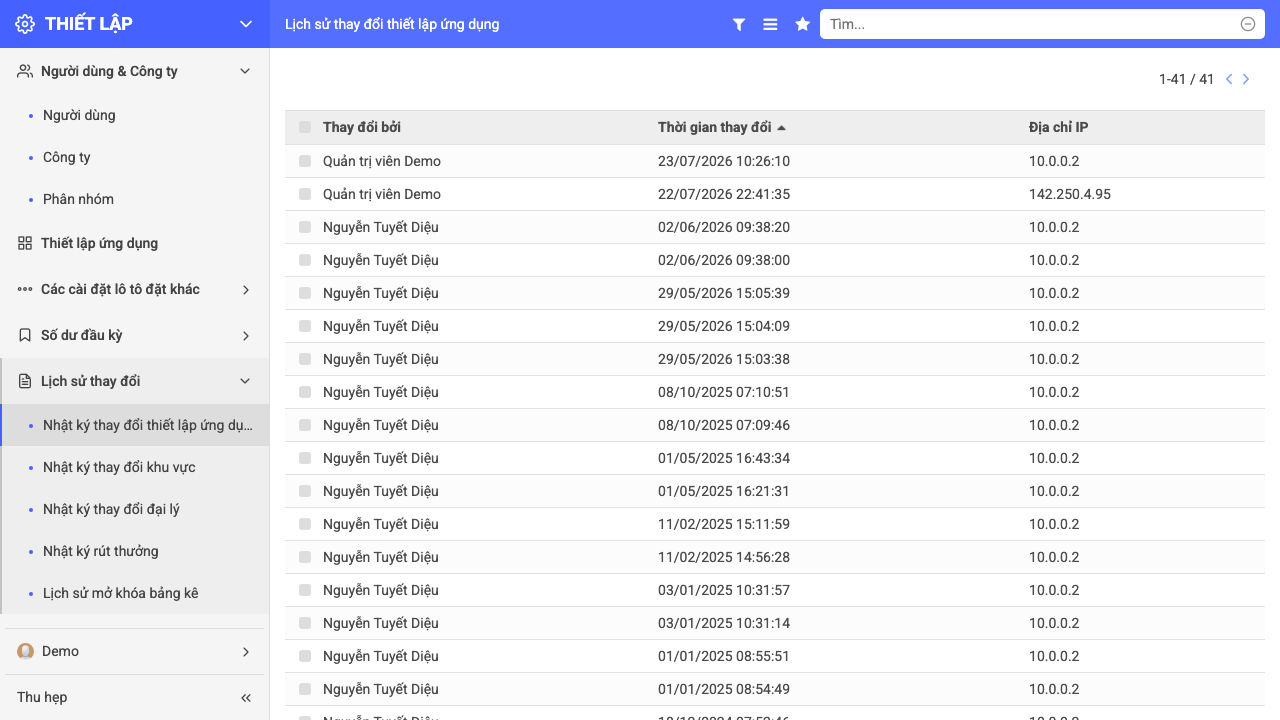1280x720 pixels.
Task: Check the row with IP 142.250.4.95
Action: coord(305,194)
